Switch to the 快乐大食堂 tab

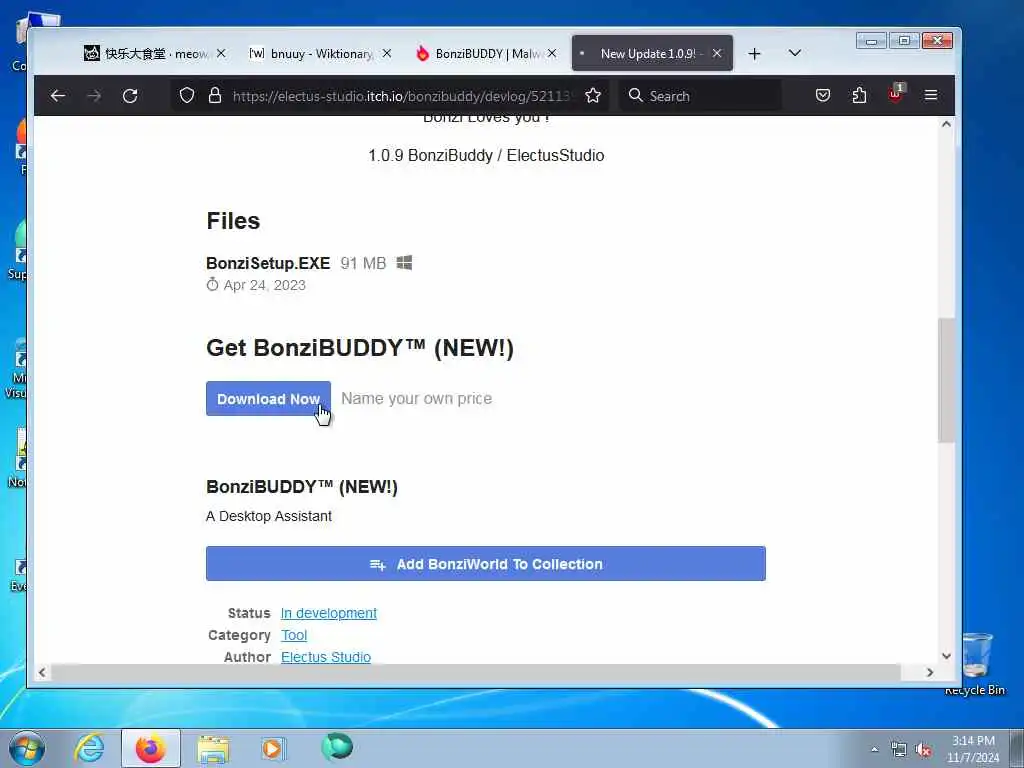[153, 54]
